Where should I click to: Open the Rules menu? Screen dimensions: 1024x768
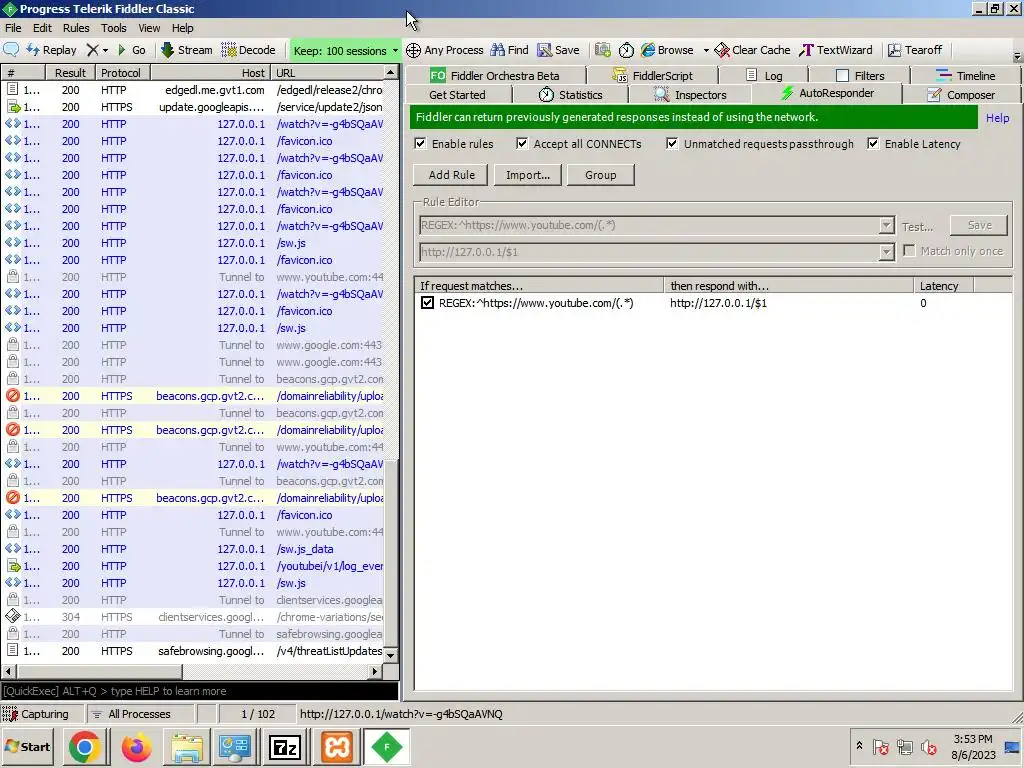pyautogui.click(x=76, y=28)
